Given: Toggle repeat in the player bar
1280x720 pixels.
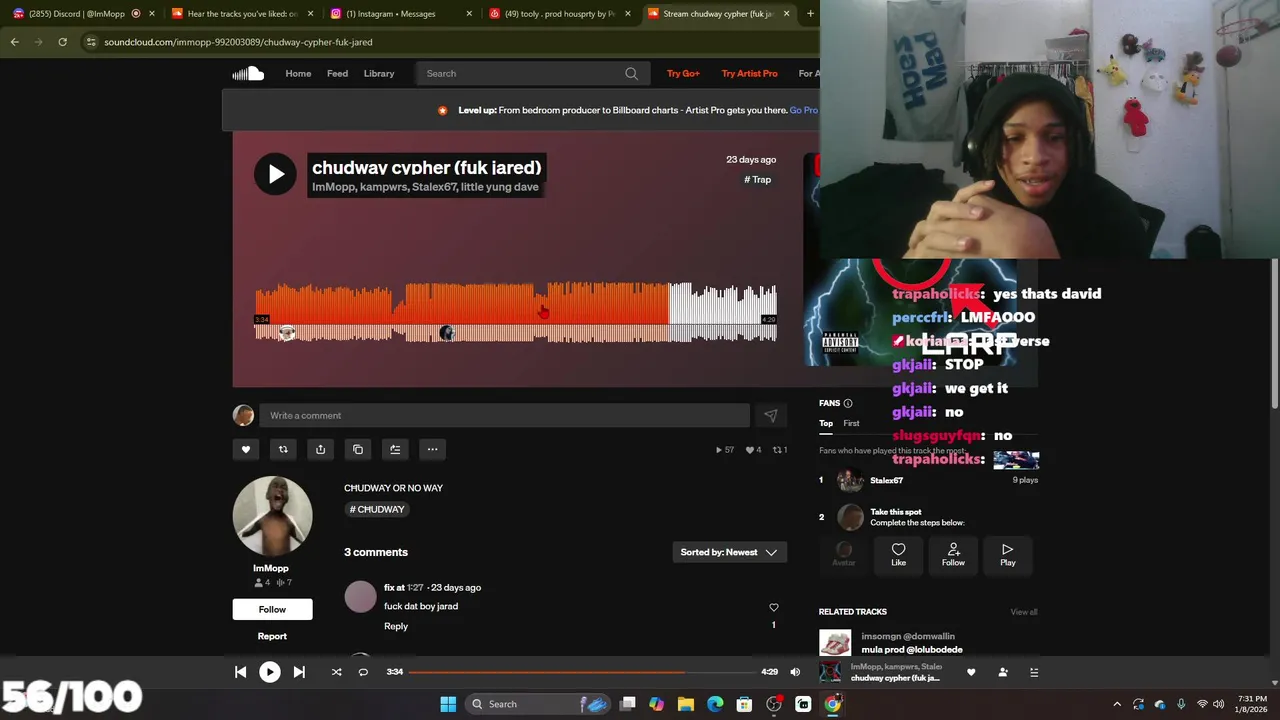Looking at the screenshot, I should click(363, 672).
